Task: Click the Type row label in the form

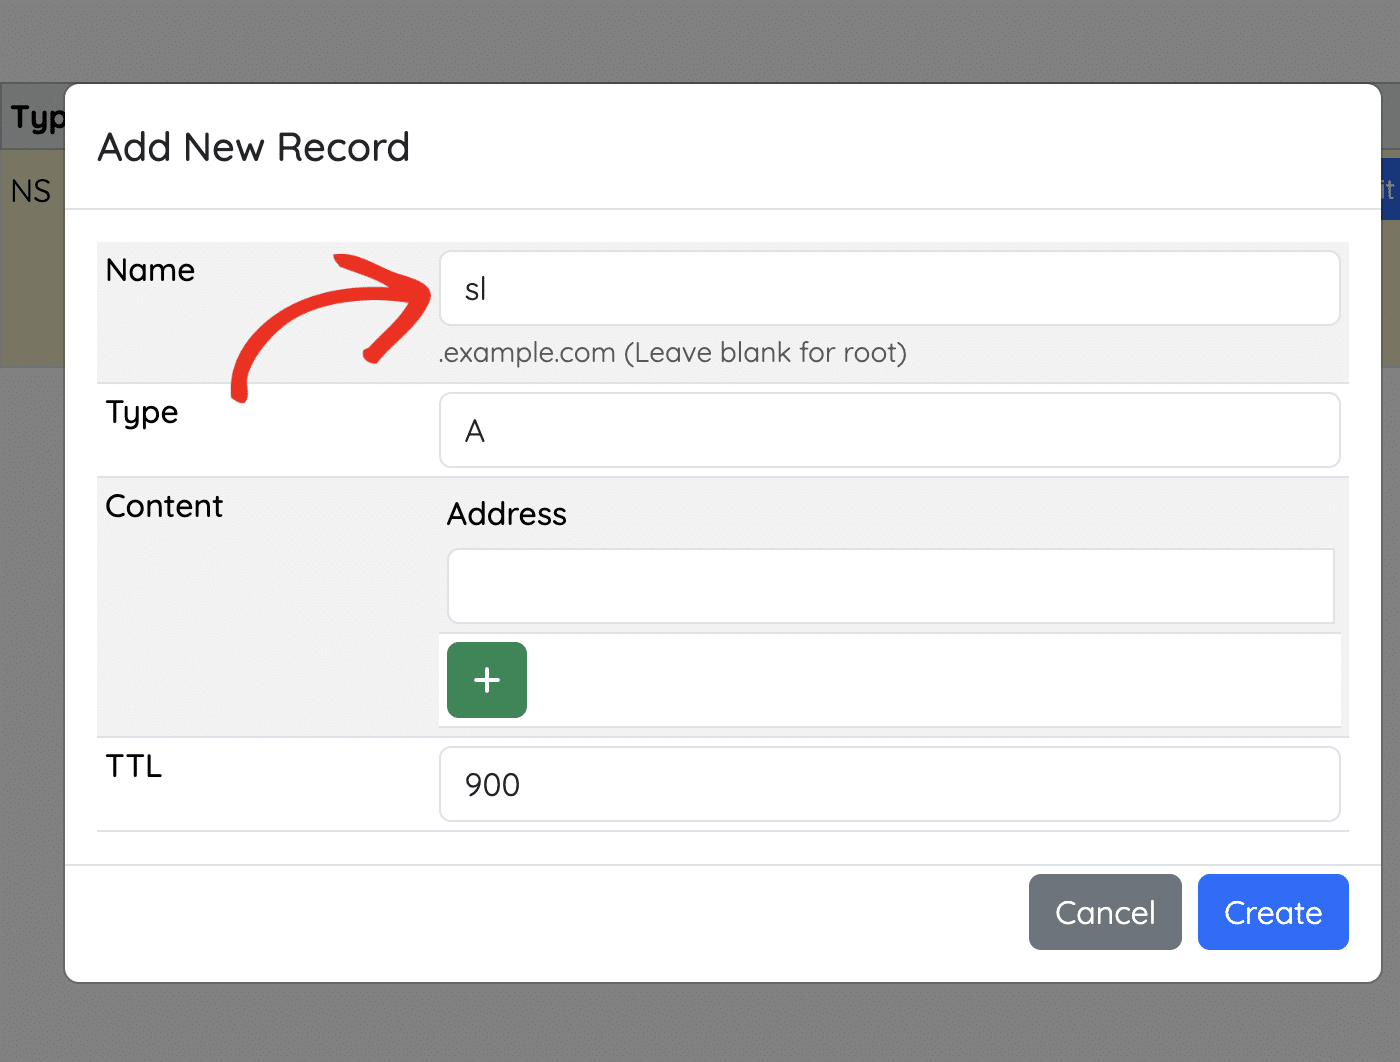Action: tap(141, 412)
